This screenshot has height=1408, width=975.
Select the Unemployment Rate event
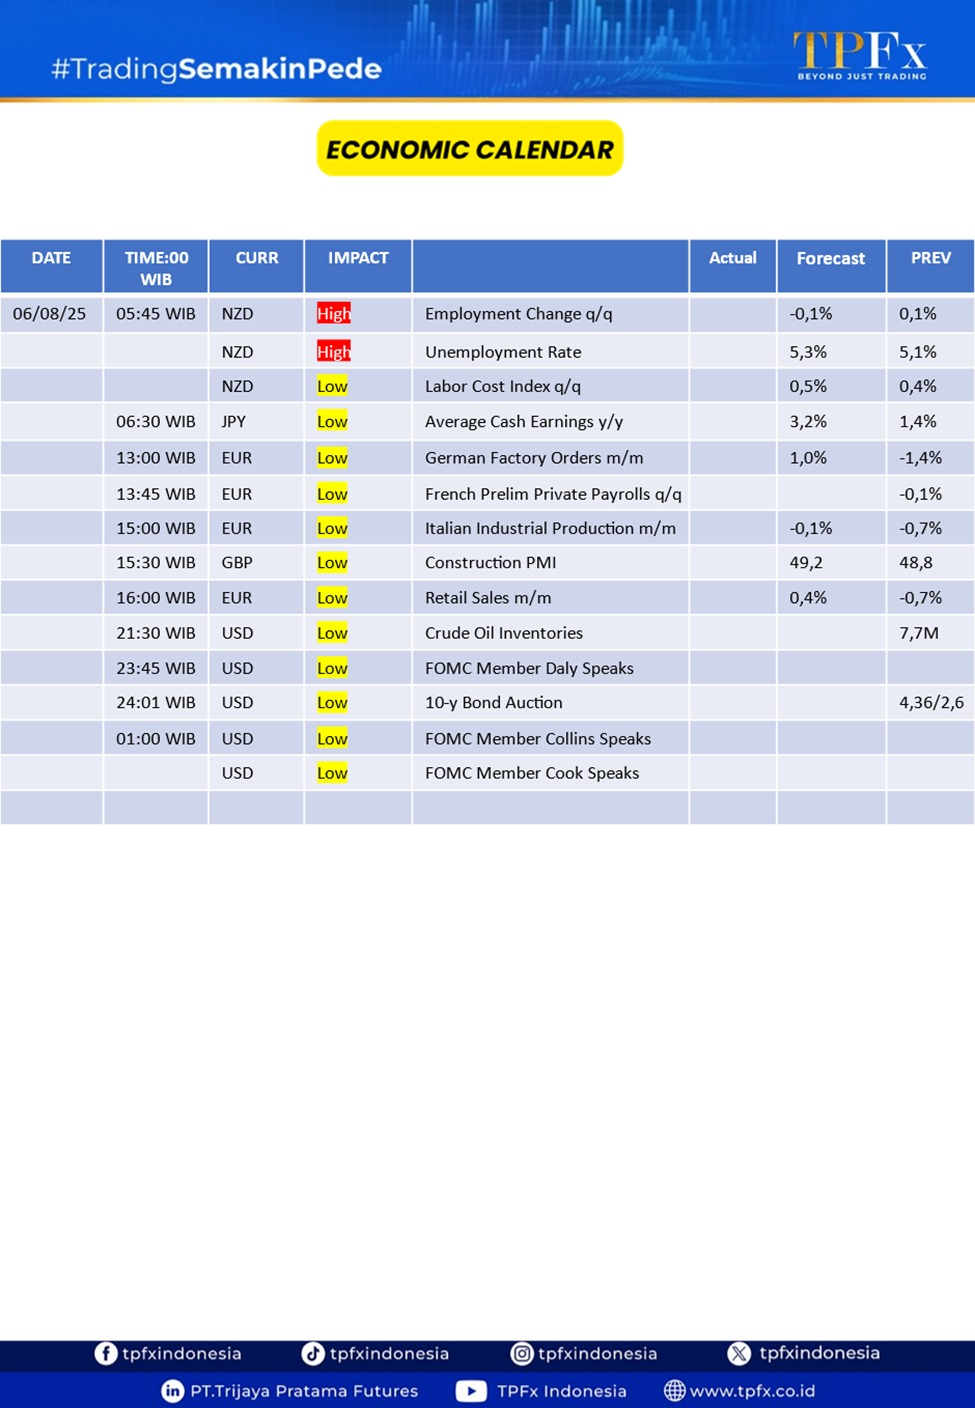click(x=503, y=352)
